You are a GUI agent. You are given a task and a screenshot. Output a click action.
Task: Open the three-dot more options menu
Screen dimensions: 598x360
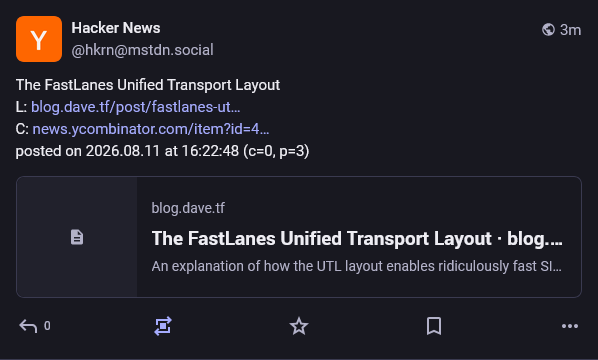click(570, 326)
